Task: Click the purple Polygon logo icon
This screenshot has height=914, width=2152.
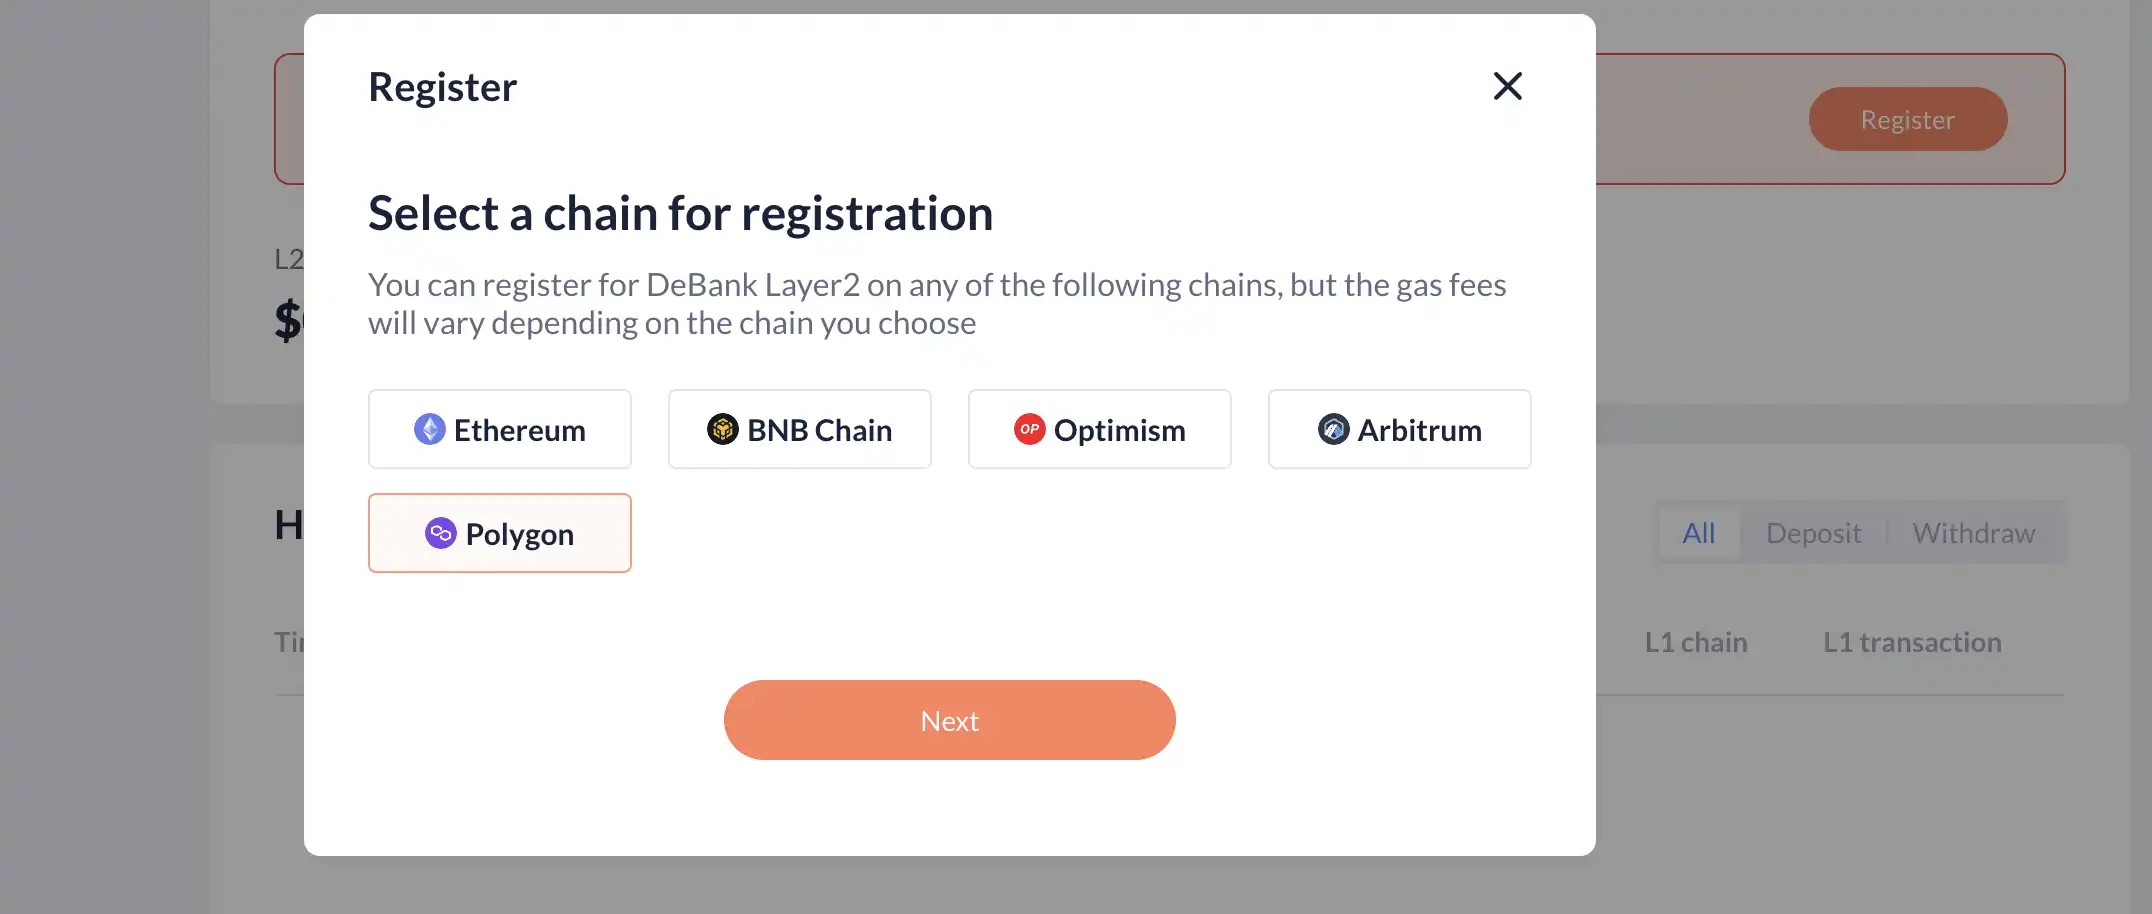Action: coord(441,534)
